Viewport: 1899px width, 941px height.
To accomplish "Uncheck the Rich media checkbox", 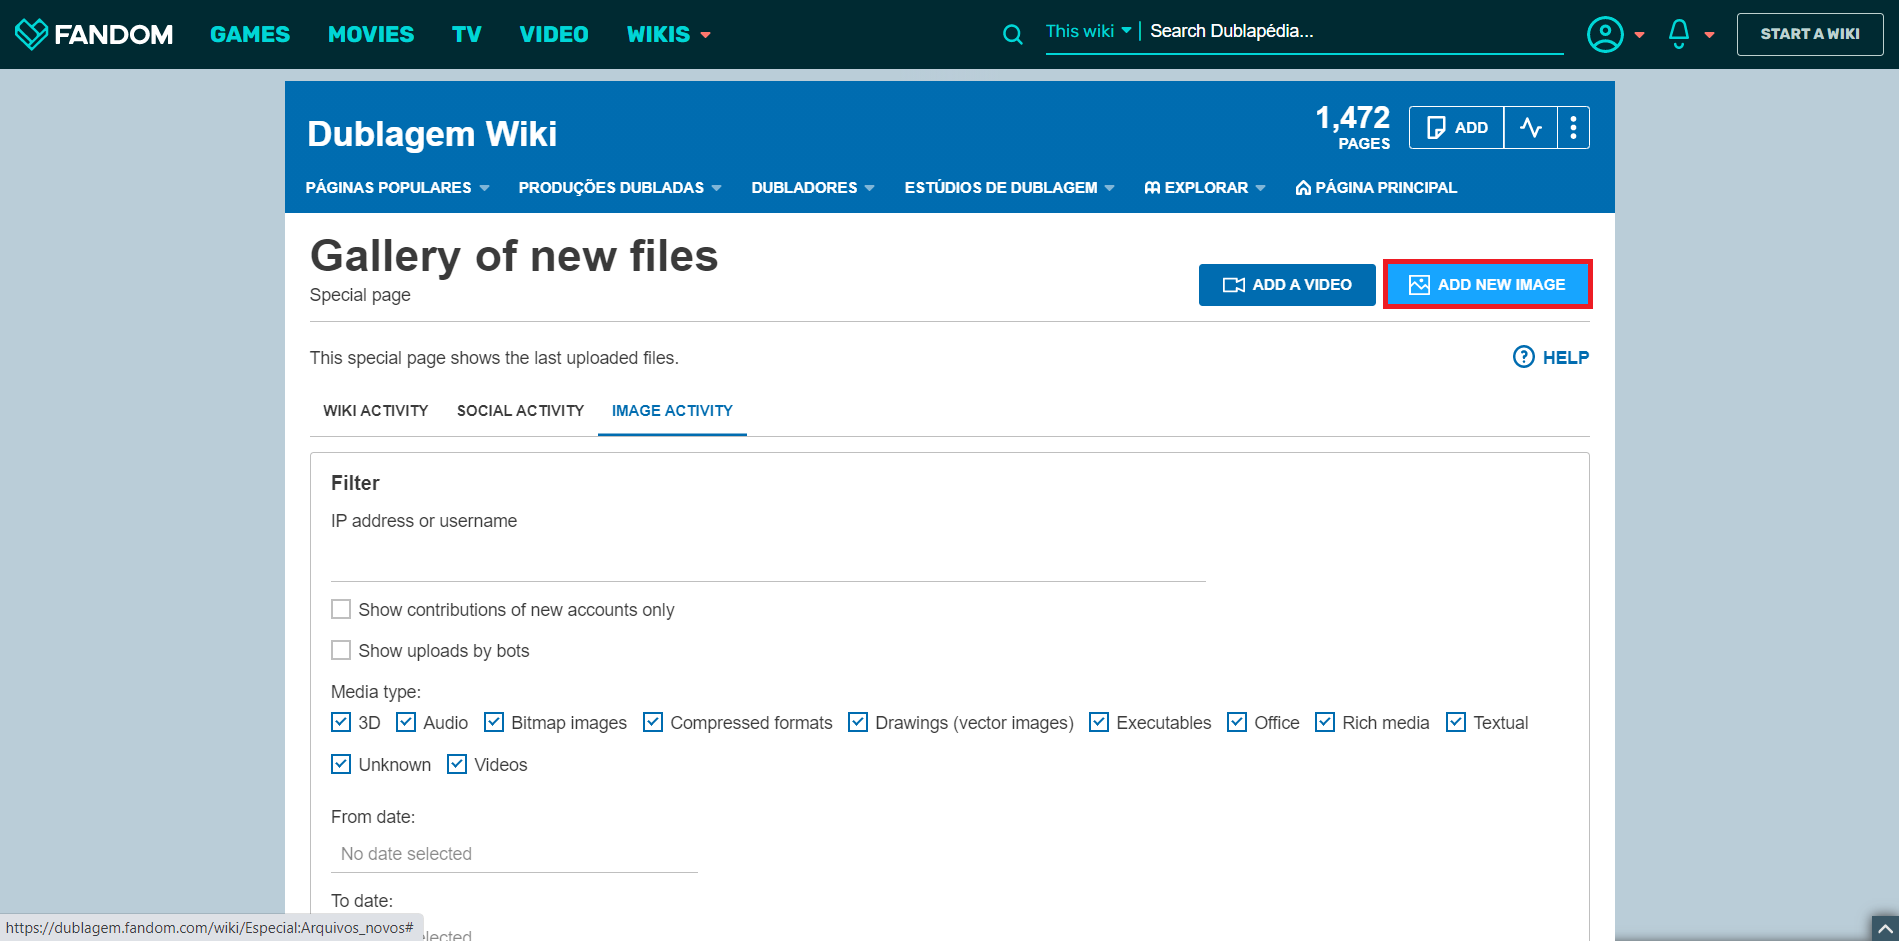I will (x=1325, y=722).
